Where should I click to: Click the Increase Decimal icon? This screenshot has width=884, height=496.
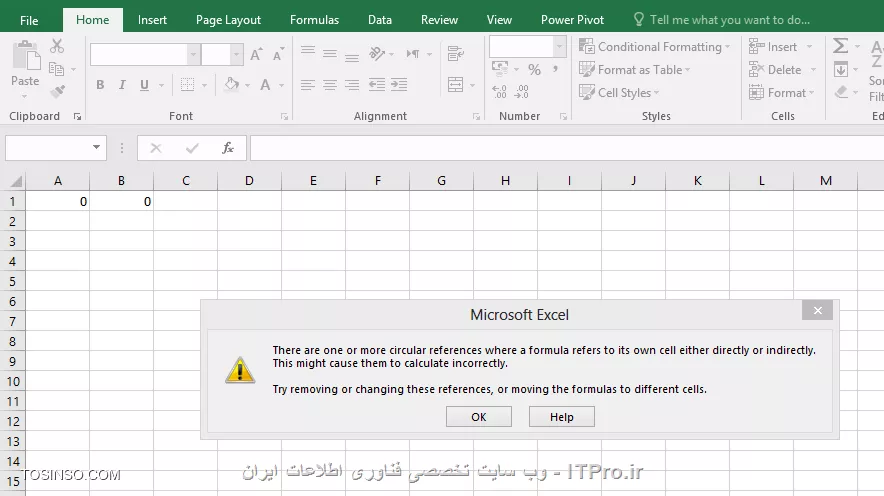point(500,91)
